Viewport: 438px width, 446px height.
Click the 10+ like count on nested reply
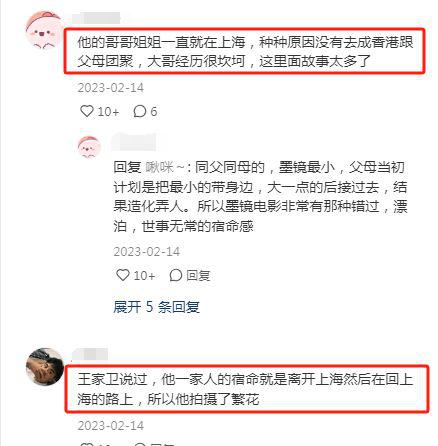pos(144,275)
